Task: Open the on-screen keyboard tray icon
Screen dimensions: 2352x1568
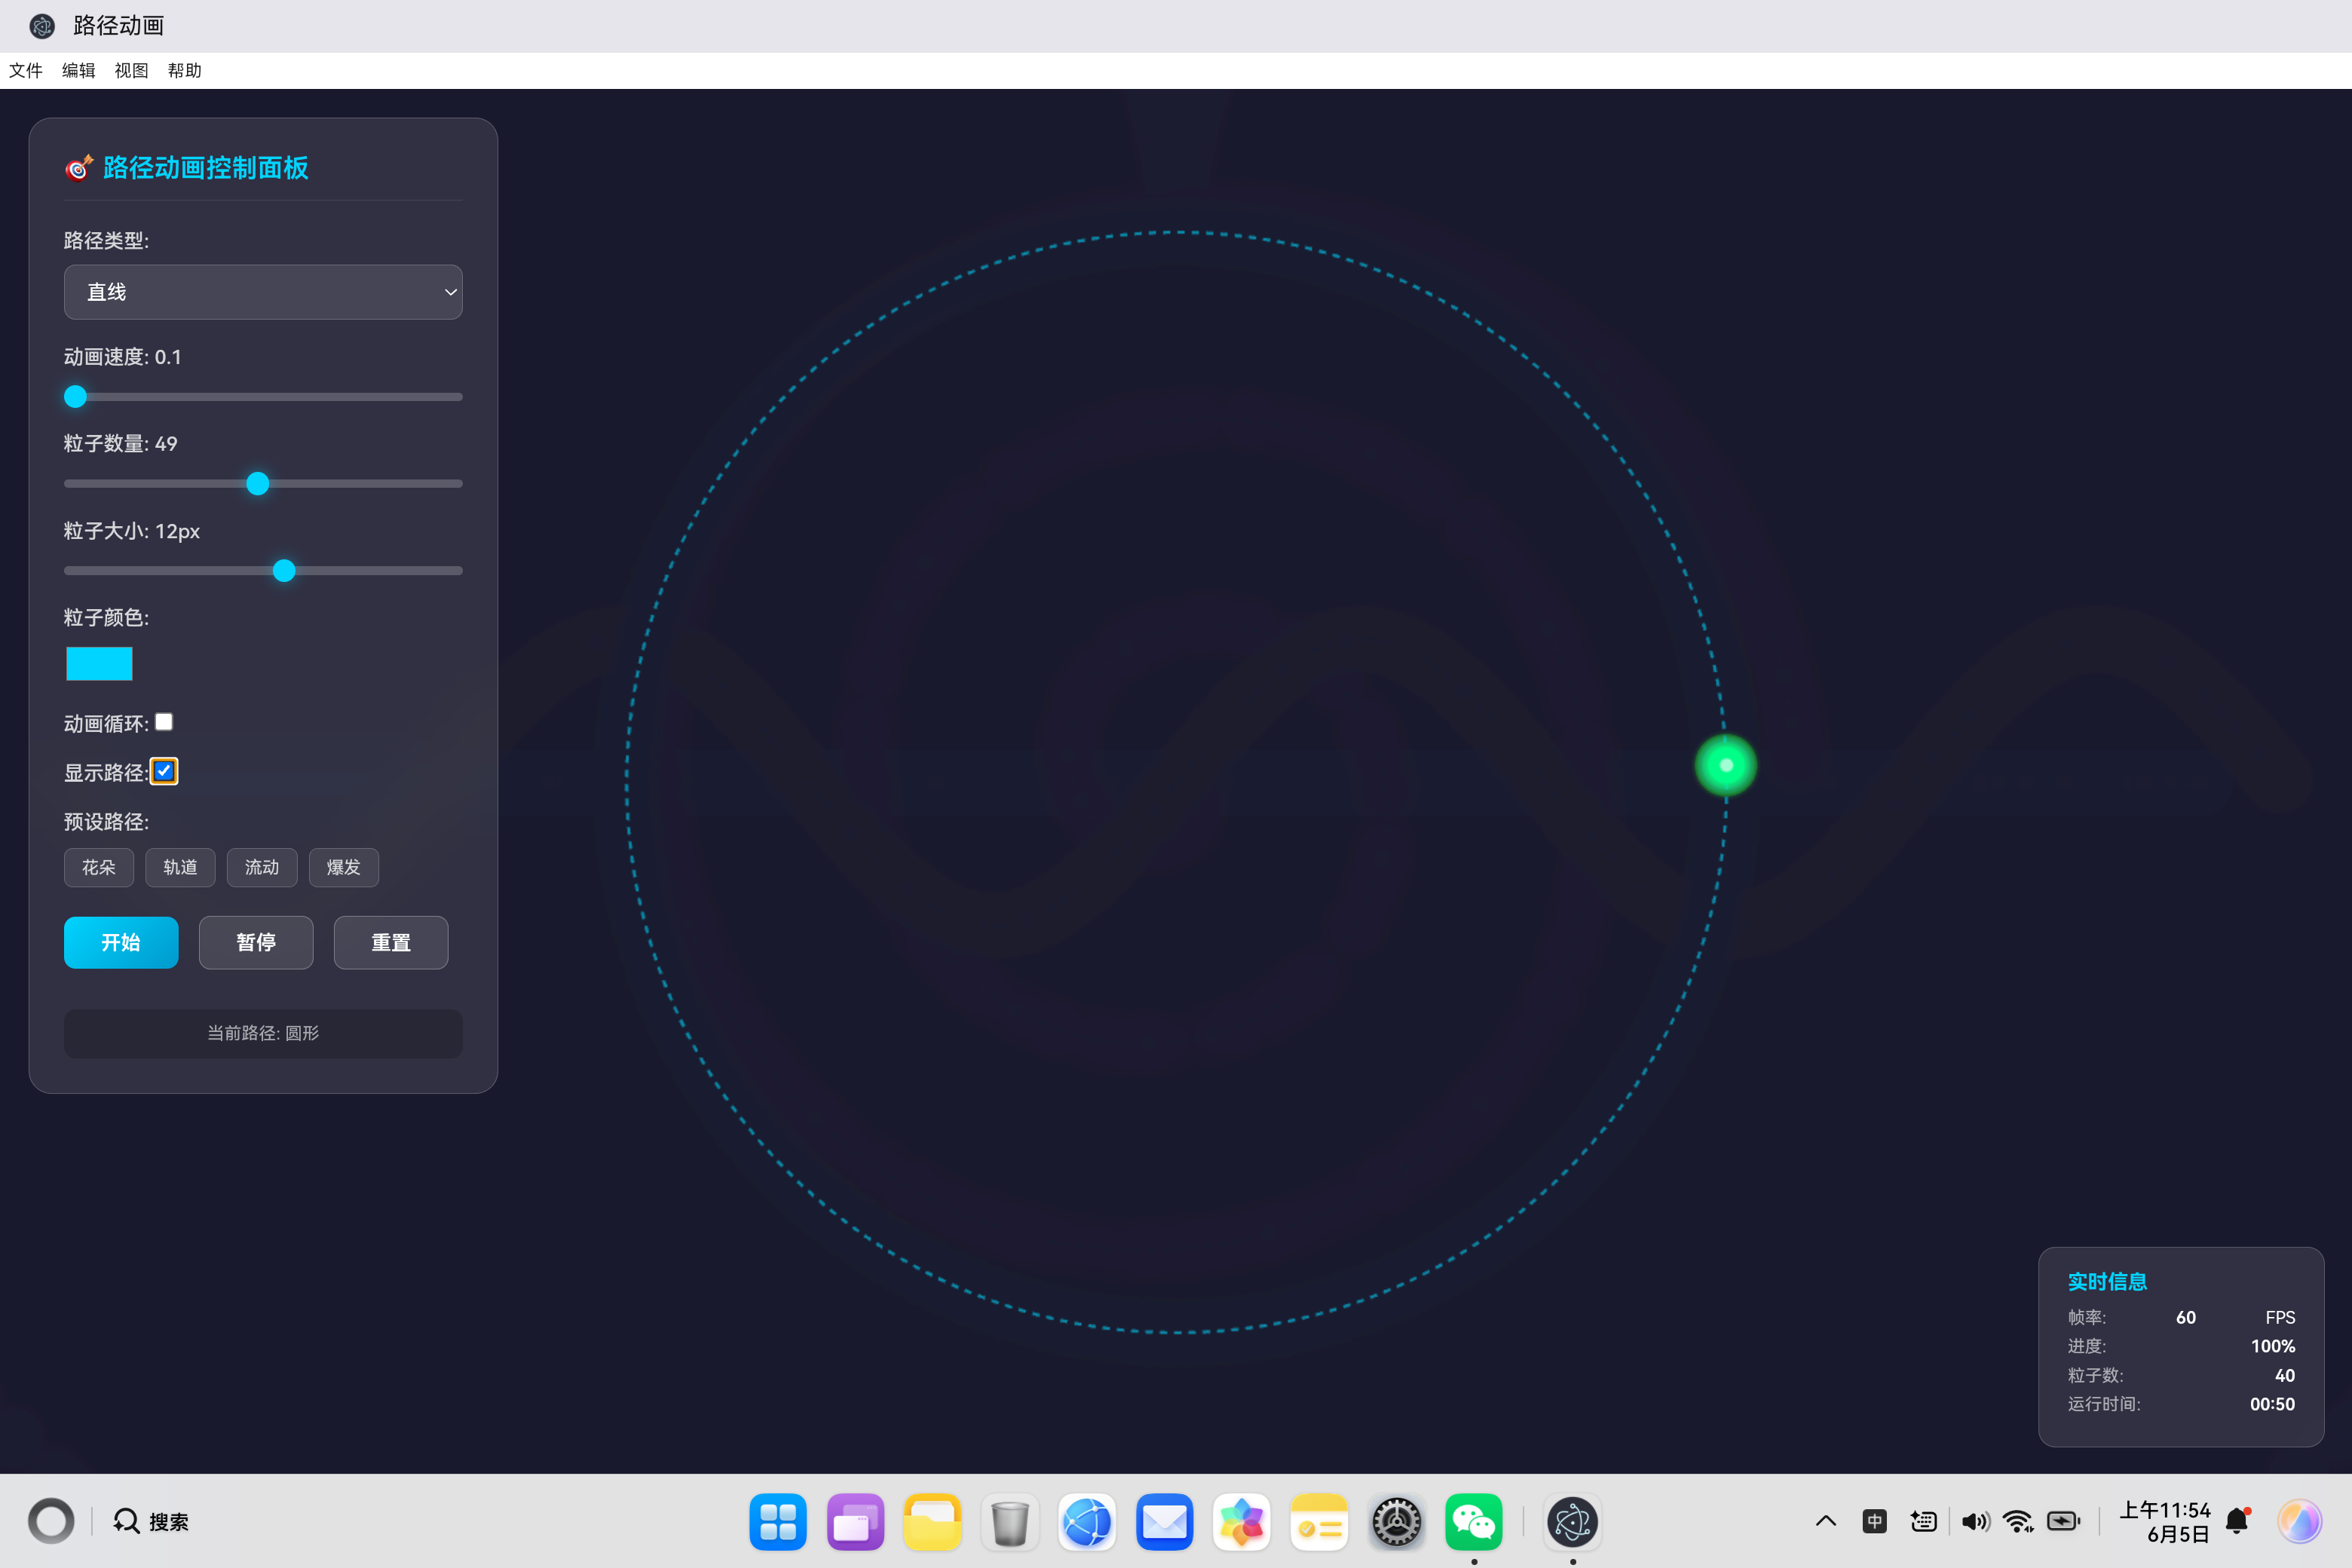Action: click(1924, 1521)
